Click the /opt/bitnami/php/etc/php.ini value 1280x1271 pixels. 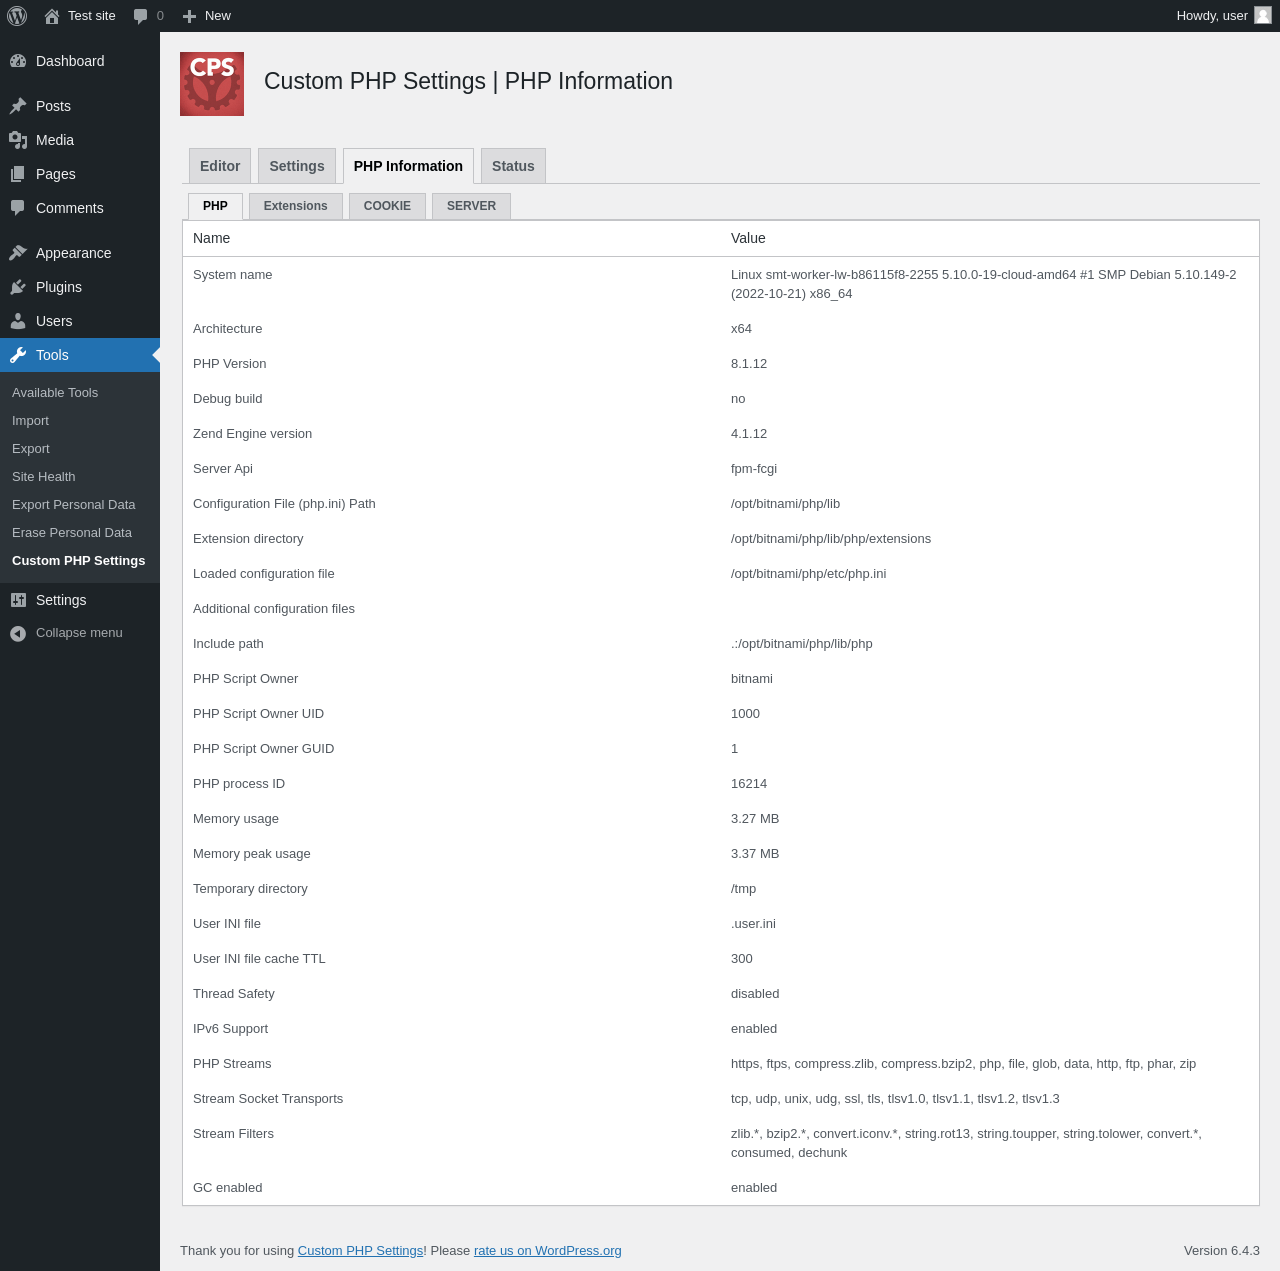tap(808, 574)
